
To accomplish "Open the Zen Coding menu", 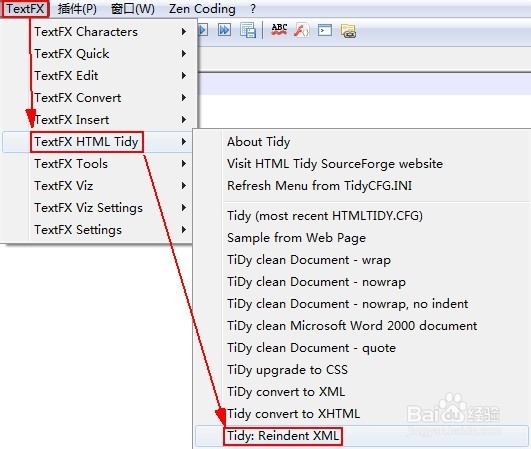I will tap(202, 9).
